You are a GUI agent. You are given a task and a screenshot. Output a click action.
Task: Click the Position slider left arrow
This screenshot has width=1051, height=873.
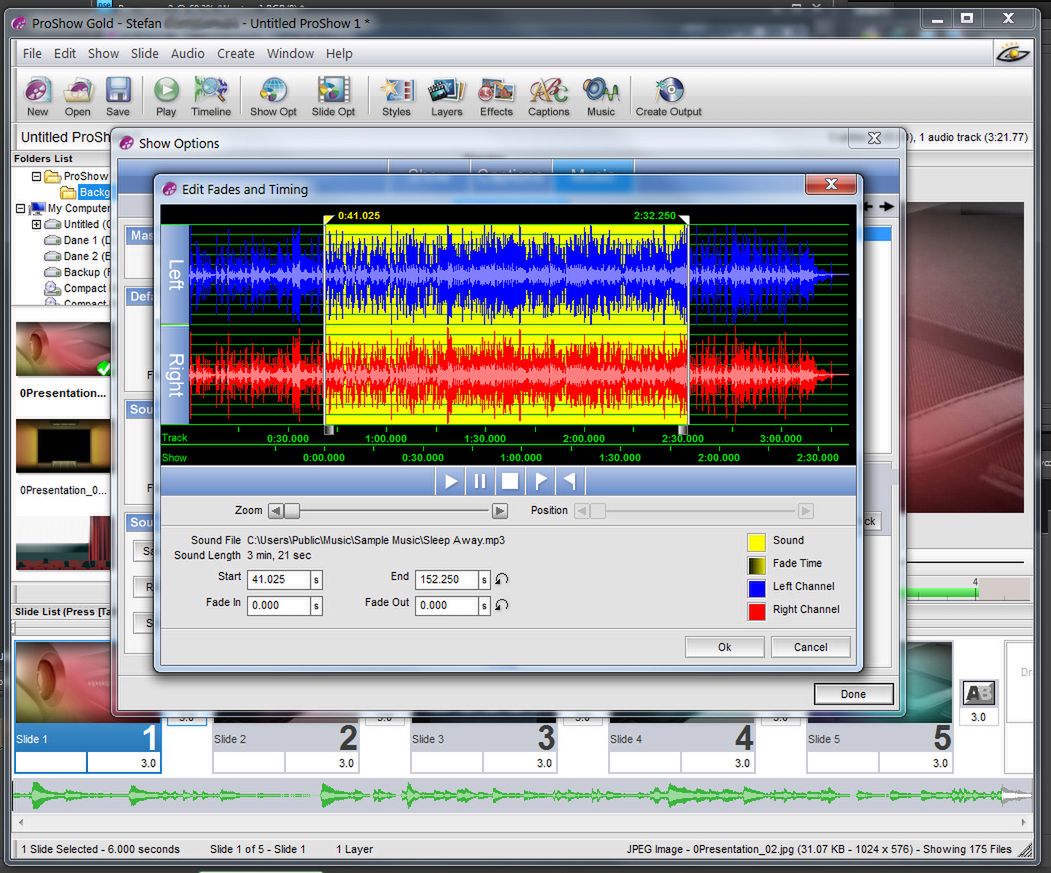point(582,511)
